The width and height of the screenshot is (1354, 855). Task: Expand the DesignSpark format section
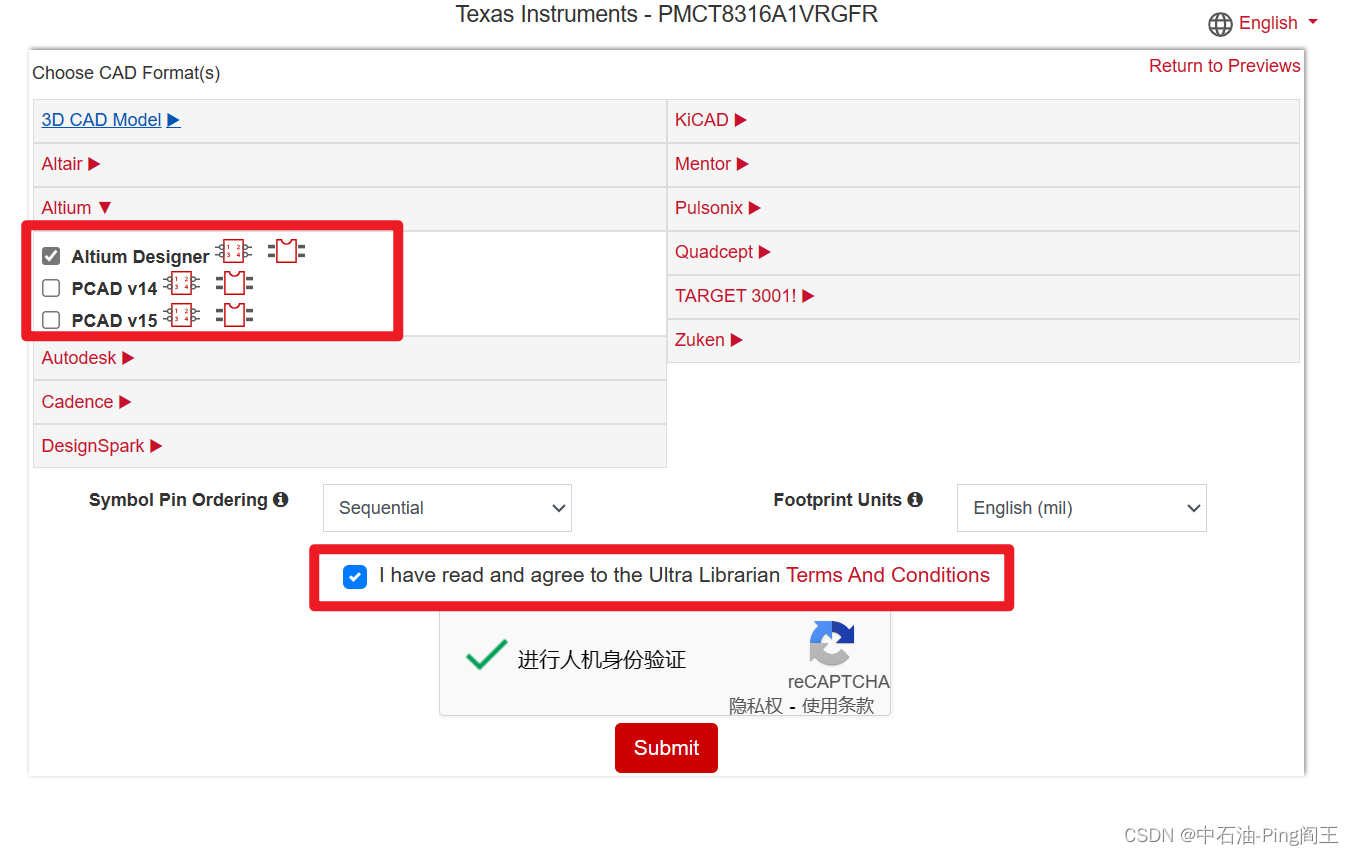102,446
